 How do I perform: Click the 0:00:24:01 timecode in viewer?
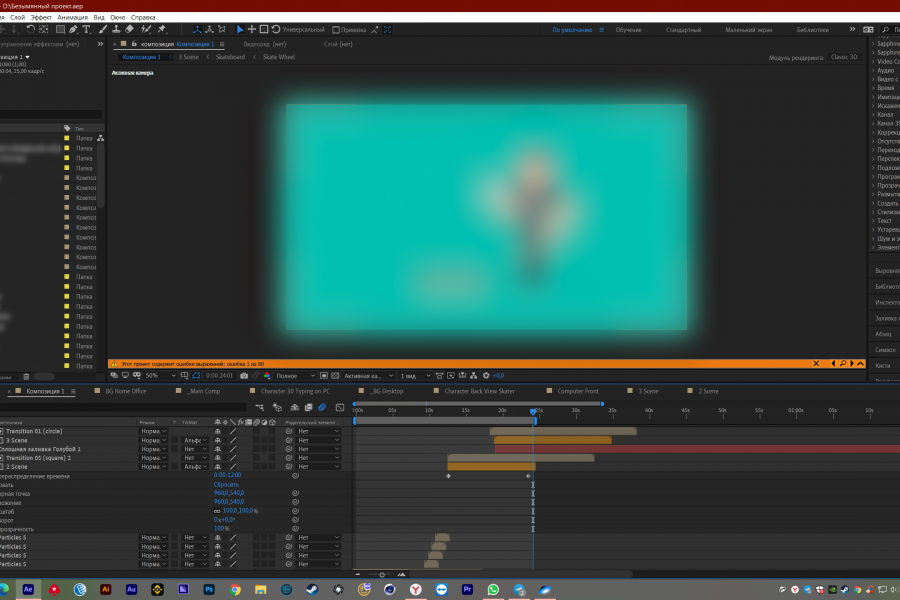[219, 376]
